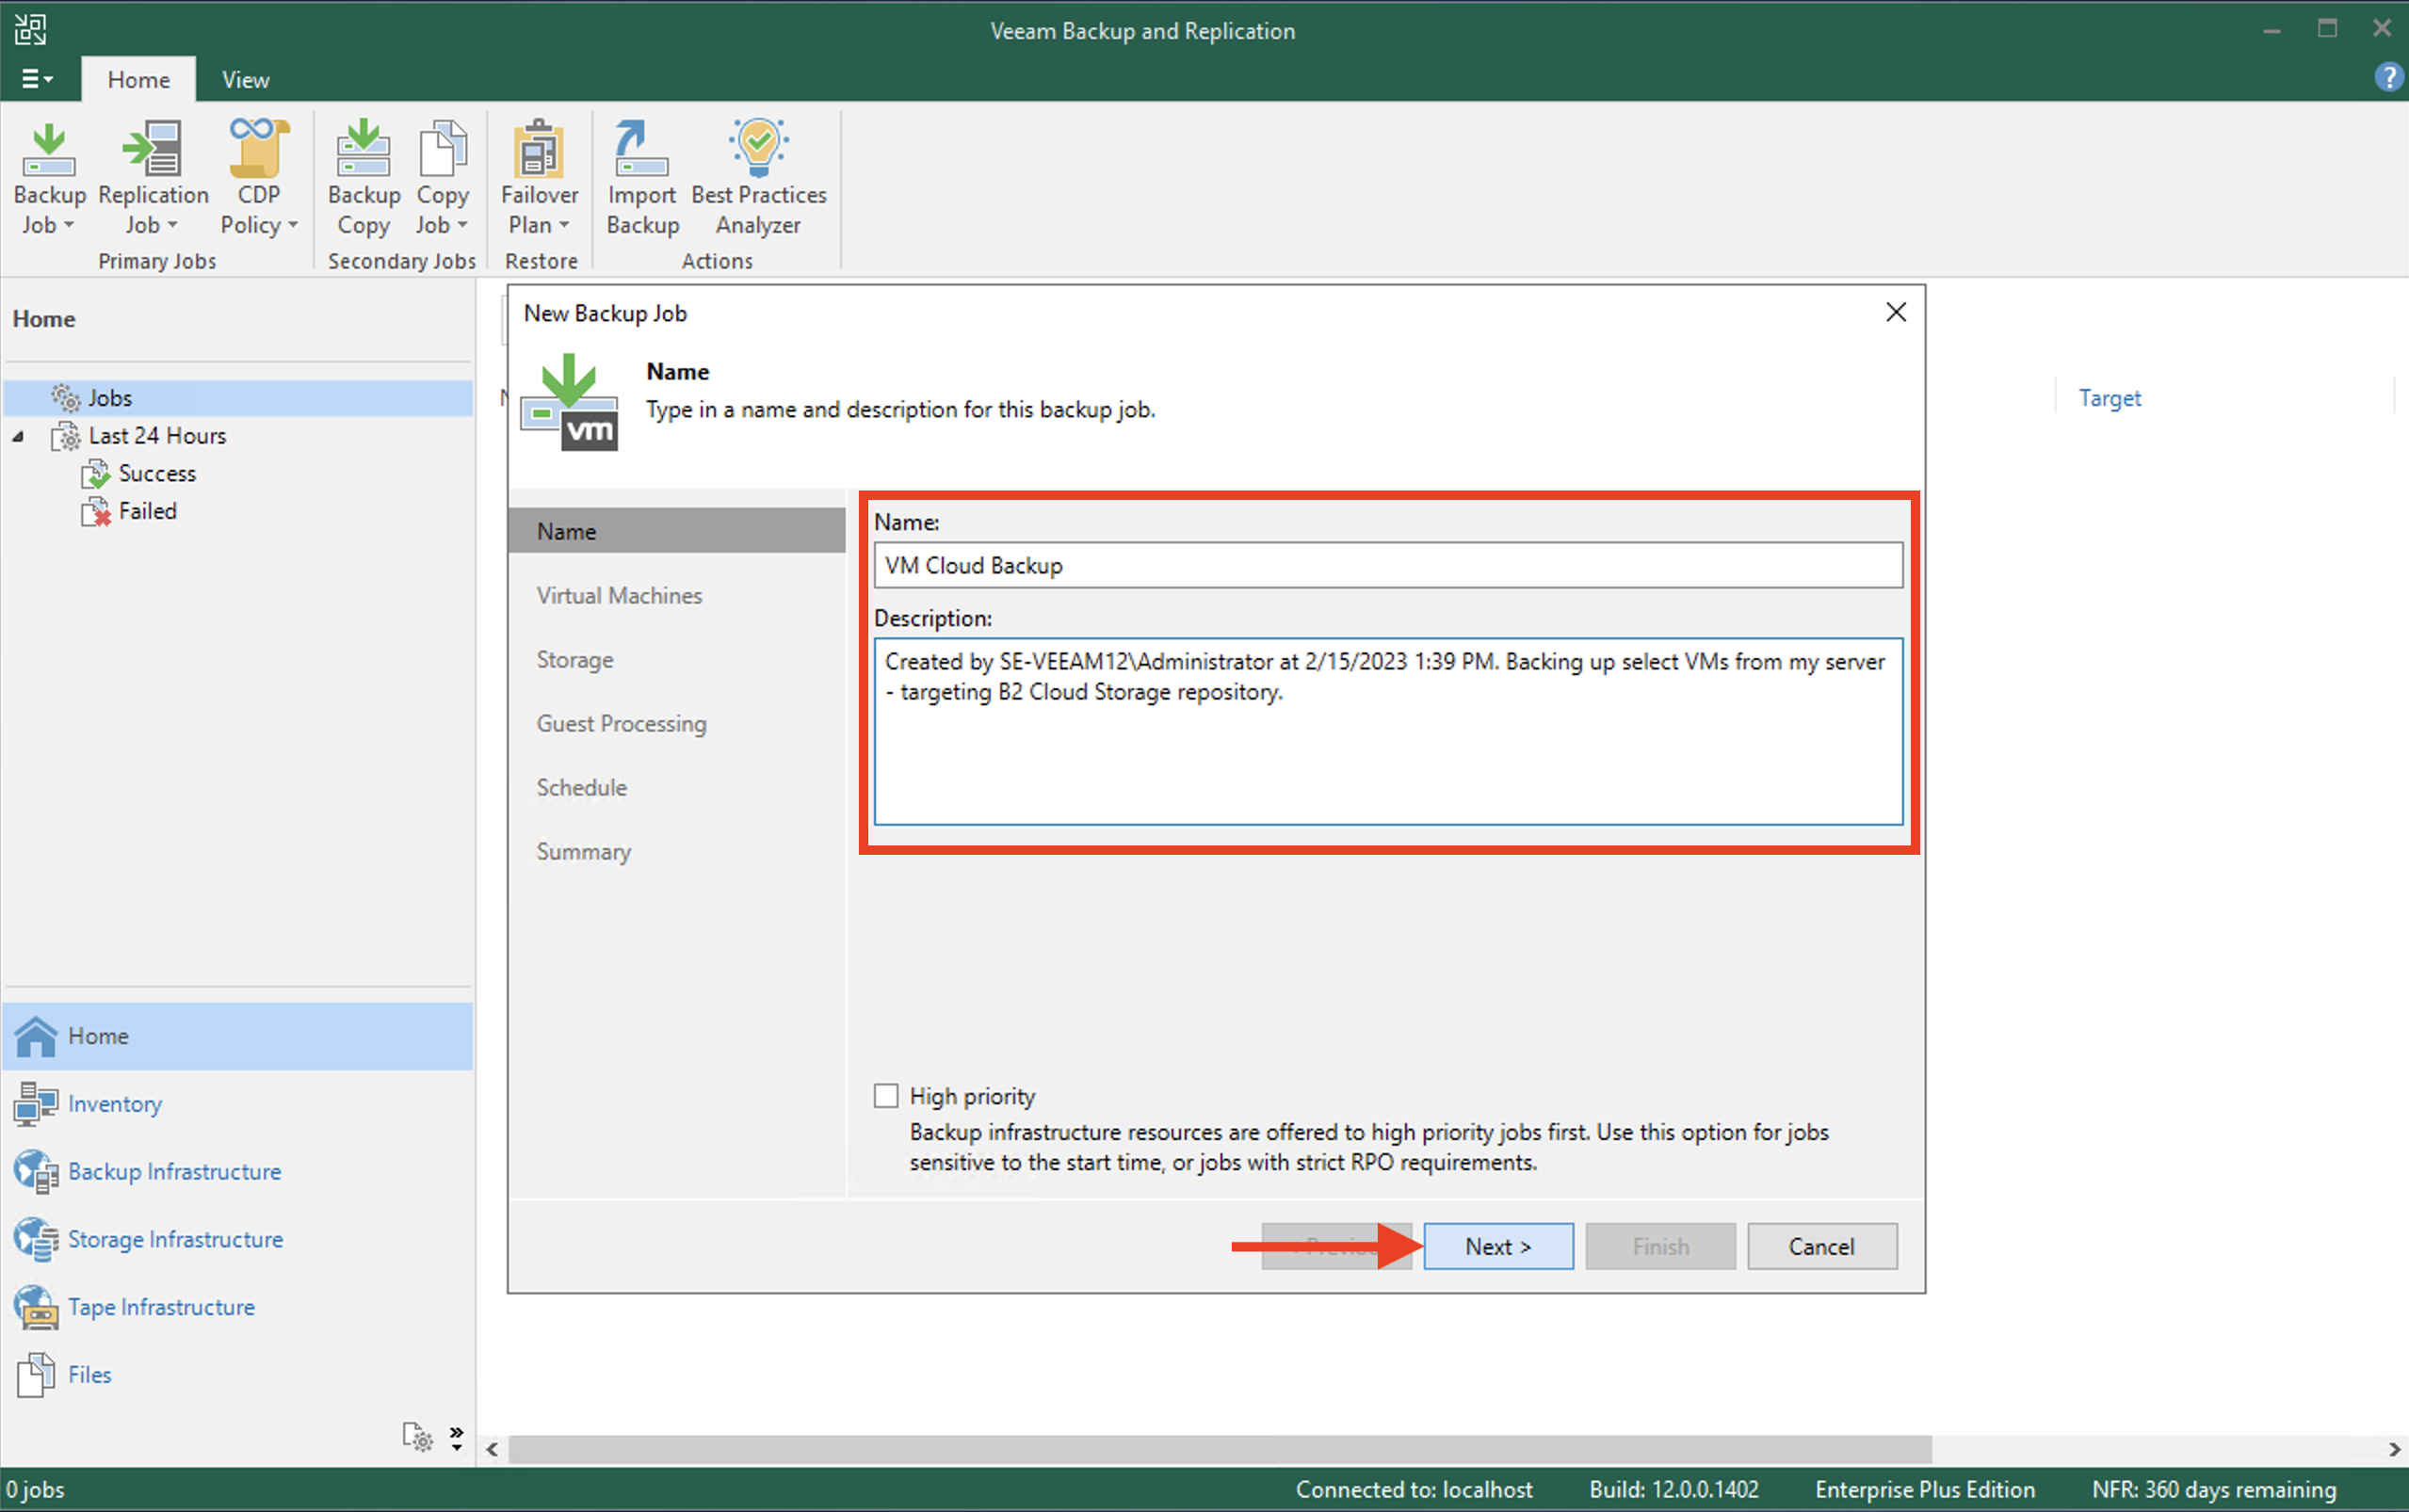The height and width of the screenshot is (1512, 2409).
Task: Click the Backup Job ribbon icon
Action: coord(48,150)
